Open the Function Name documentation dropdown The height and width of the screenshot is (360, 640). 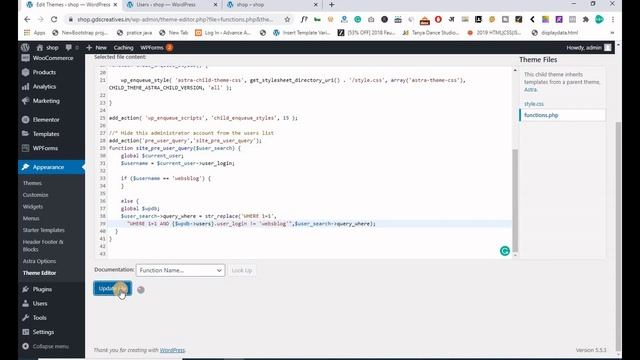tap(180, 270)
